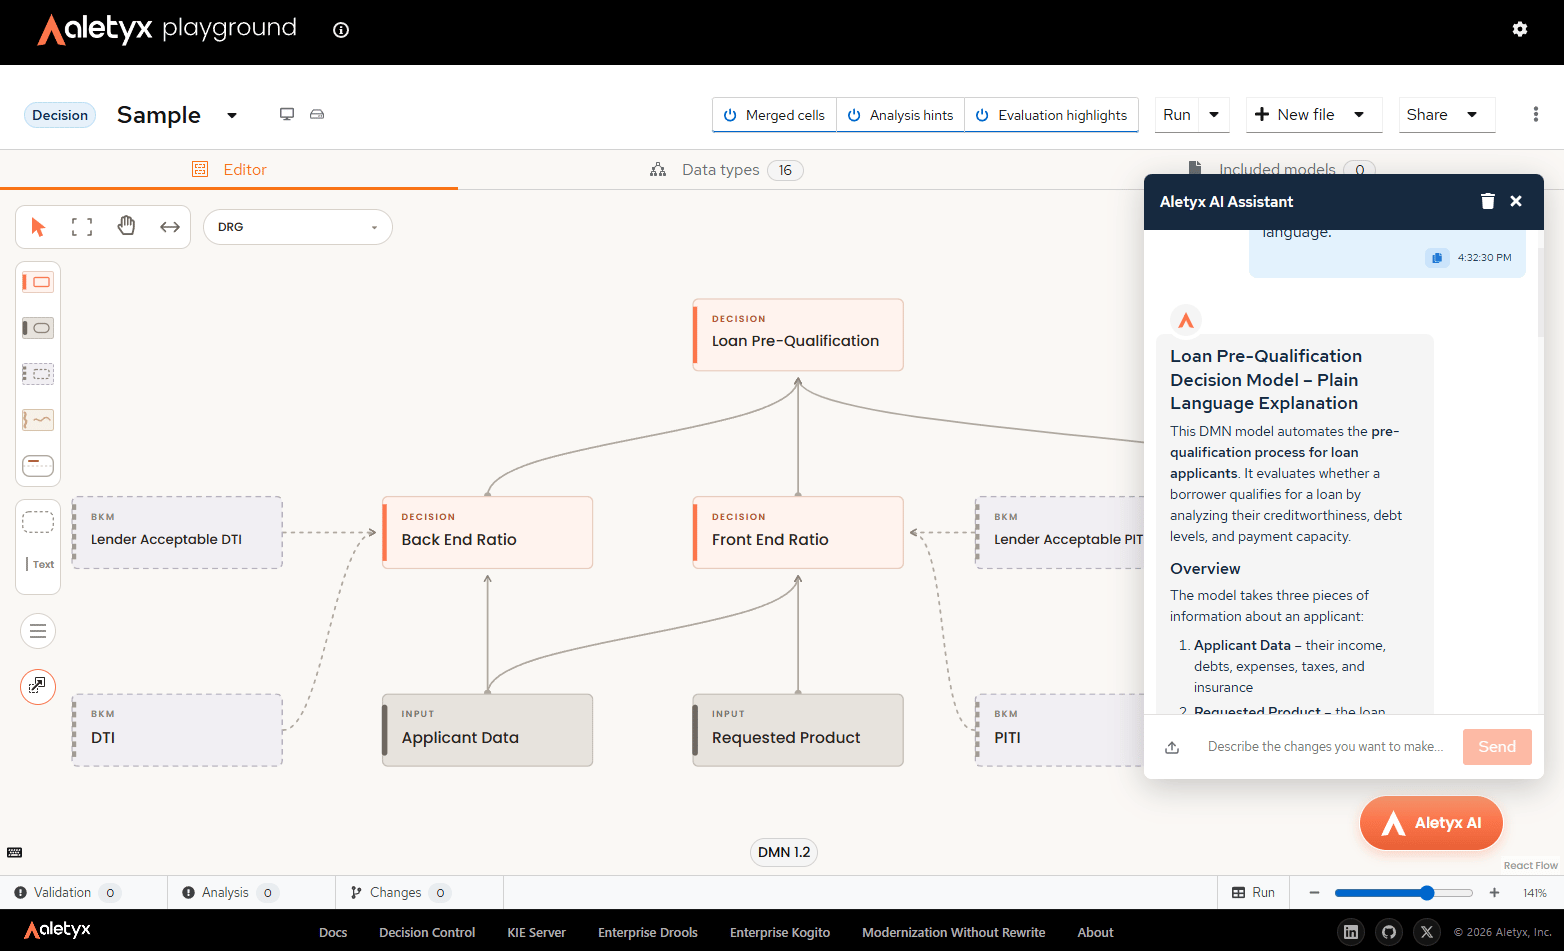Screen dimensions: 1564x951
Task: Delete the AI Assistant conversation with trash icon
Action: (x=1488, y=201)
